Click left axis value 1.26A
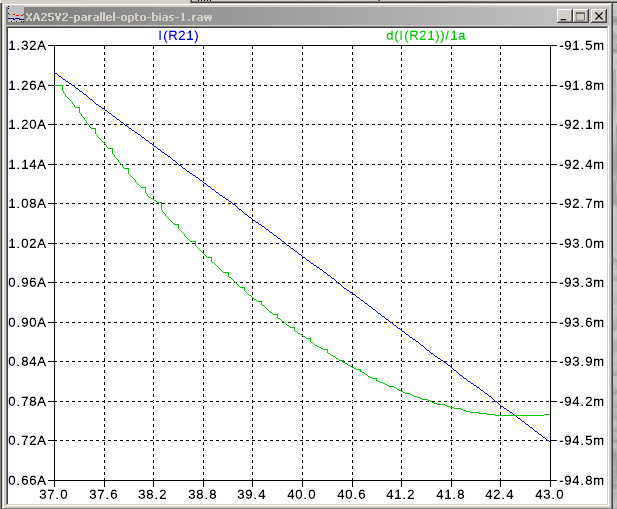The image size is (617, 509). (x=27, y=85)
